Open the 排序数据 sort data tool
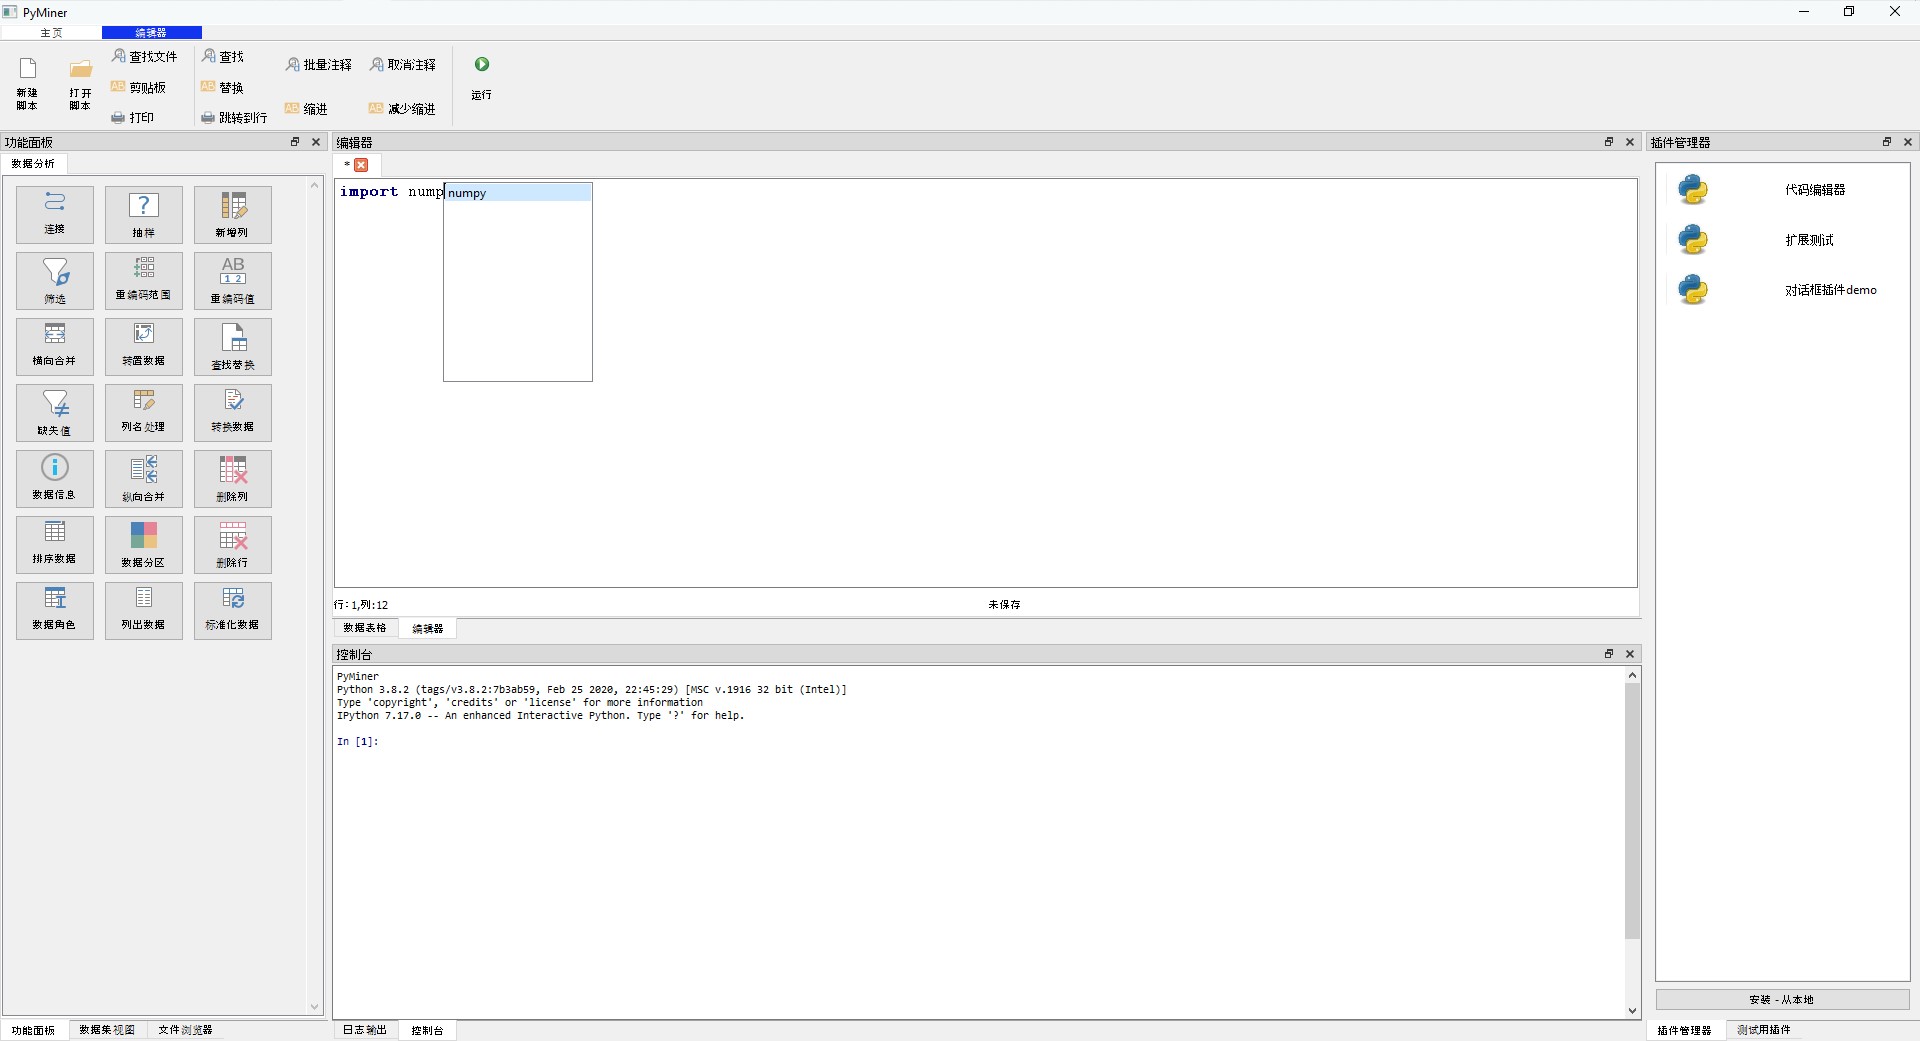This screenshot has height=1041, width=1920. coord(55,544)
